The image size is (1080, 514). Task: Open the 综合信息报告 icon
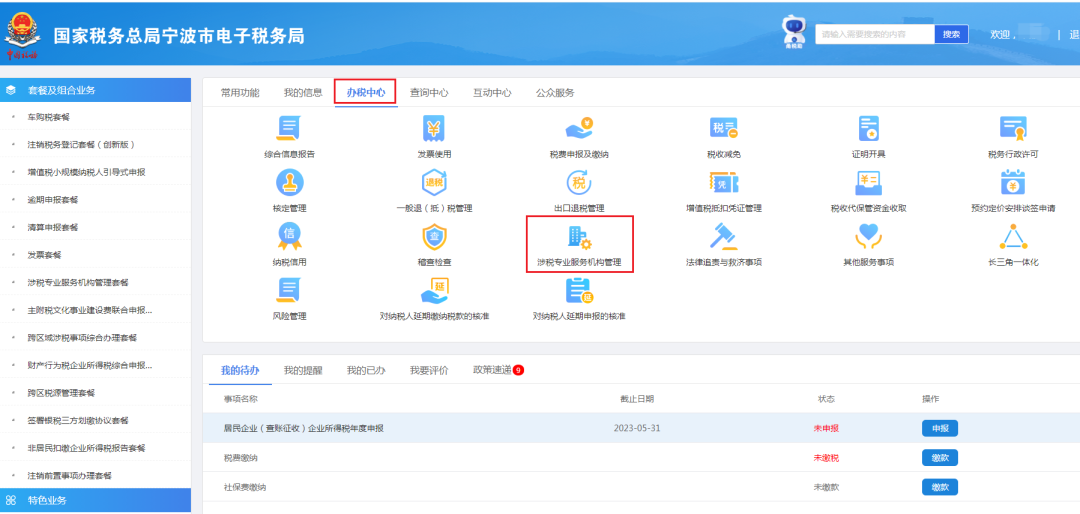[289, 129]
